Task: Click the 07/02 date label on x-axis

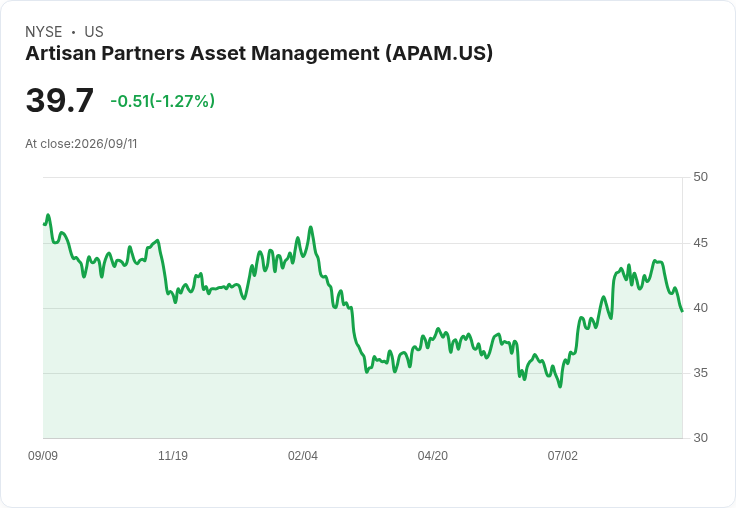Action: (x=563, y=455)
